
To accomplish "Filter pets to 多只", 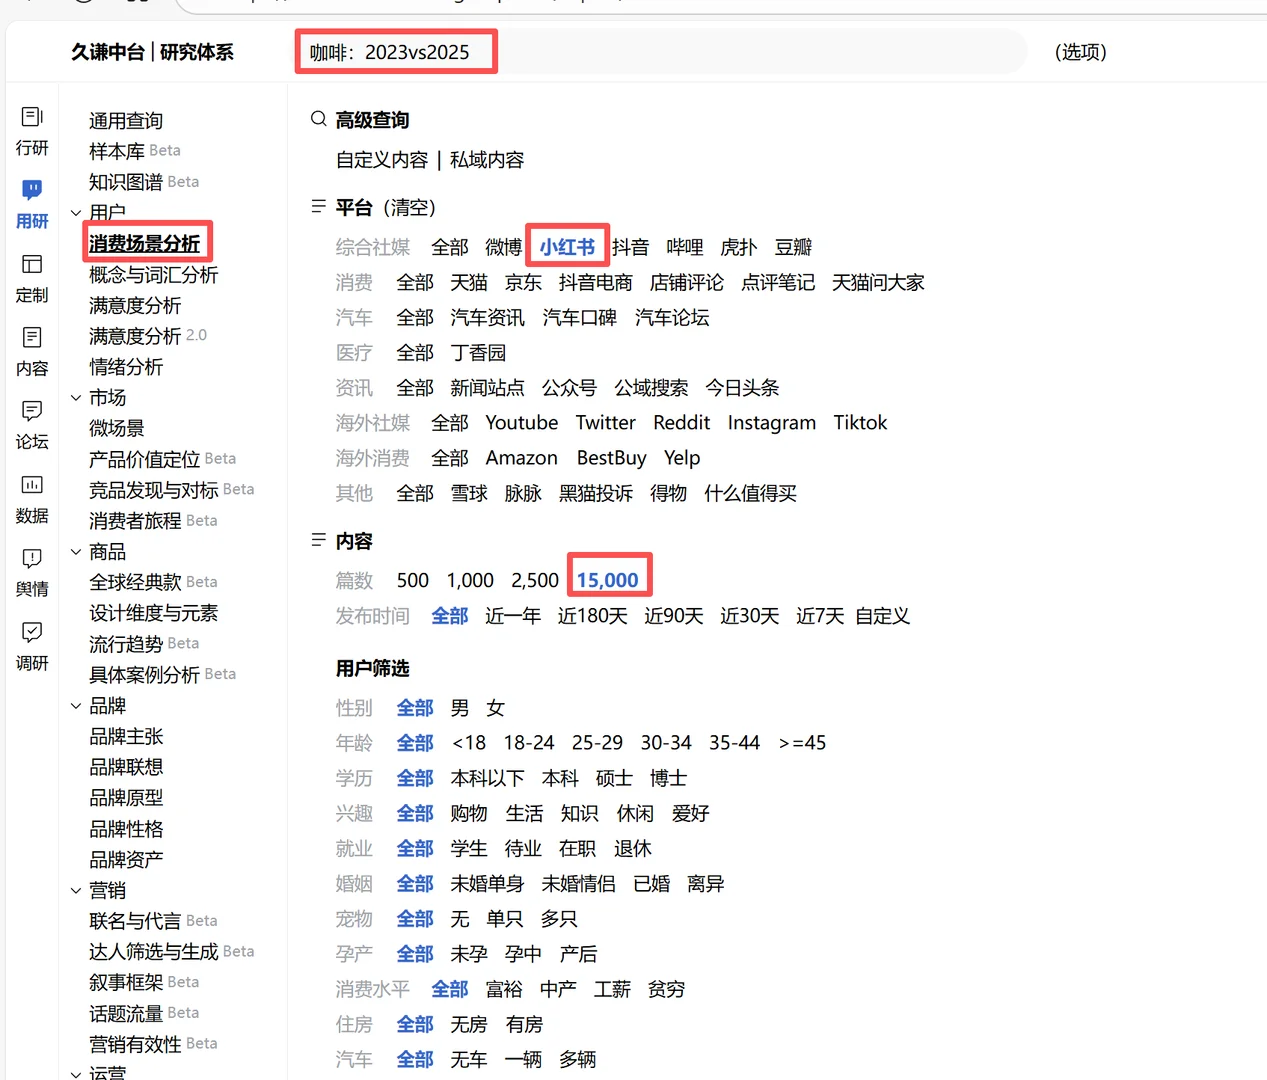I will [559, 919].
